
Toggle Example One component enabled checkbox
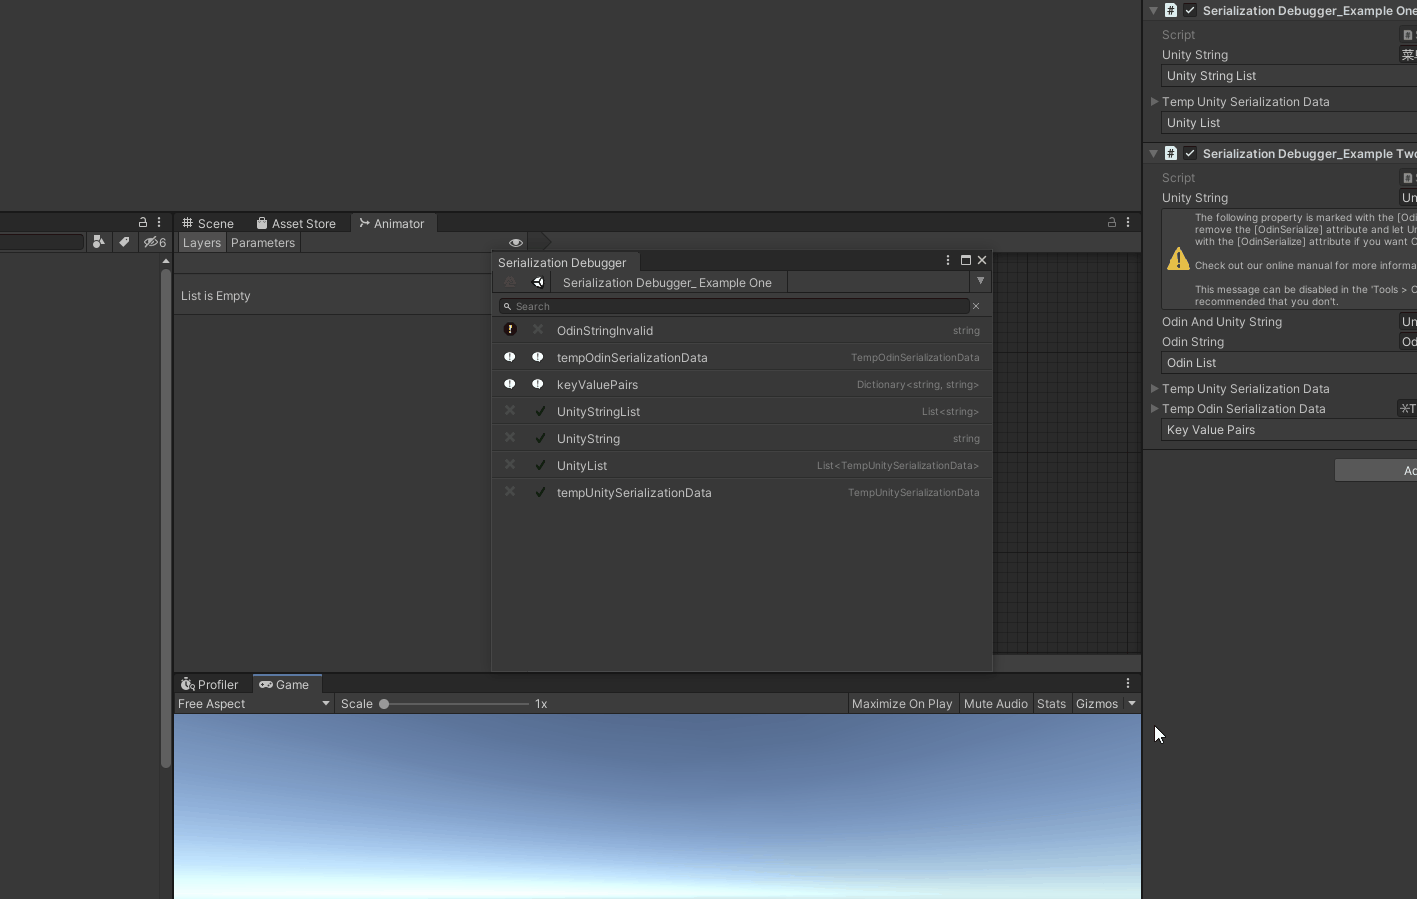[x=1190, y=10]
